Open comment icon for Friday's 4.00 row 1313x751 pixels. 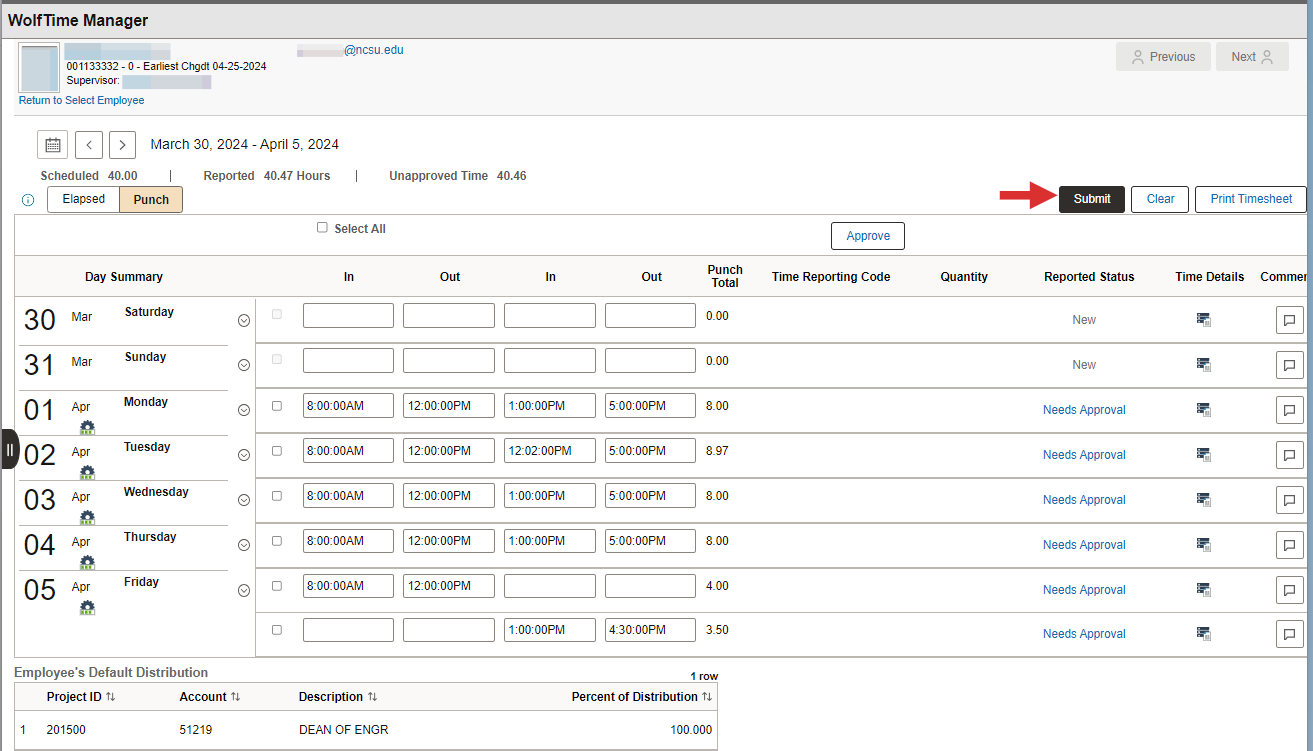[1290, 590]
